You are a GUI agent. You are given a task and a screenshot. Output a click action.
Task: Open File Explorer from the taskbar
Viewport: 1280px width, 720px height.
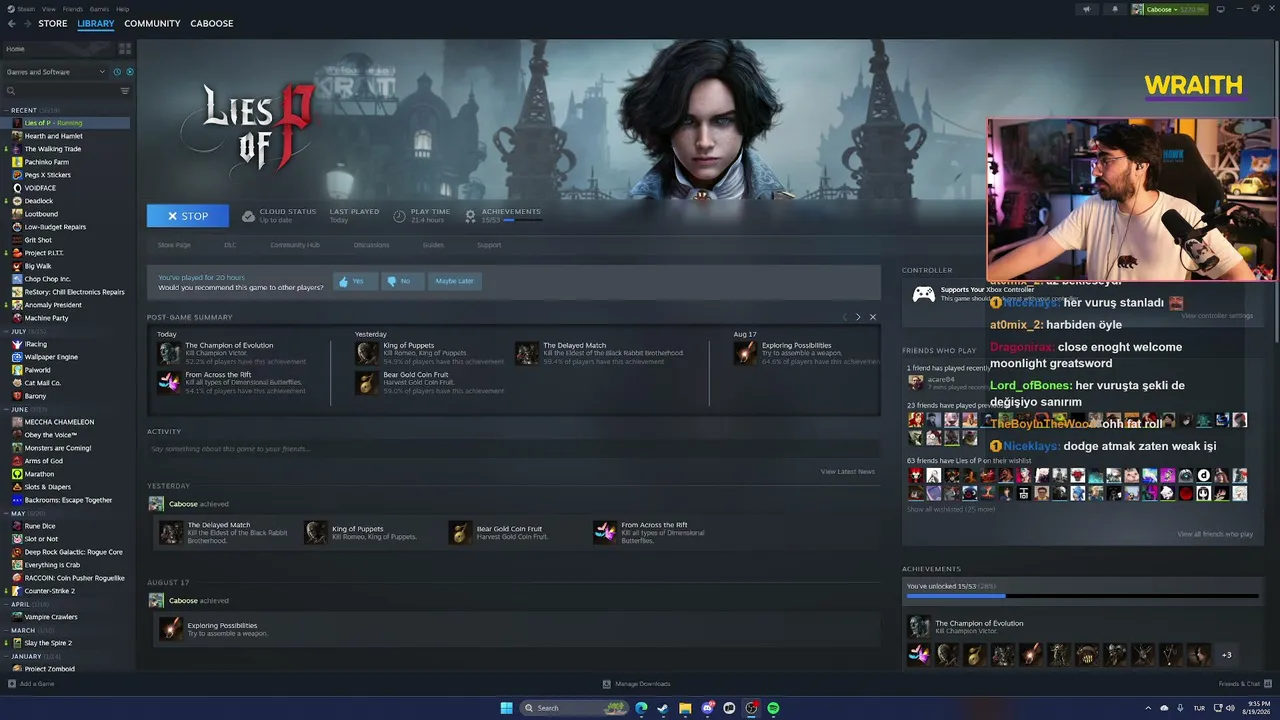[x=685, y=708]
